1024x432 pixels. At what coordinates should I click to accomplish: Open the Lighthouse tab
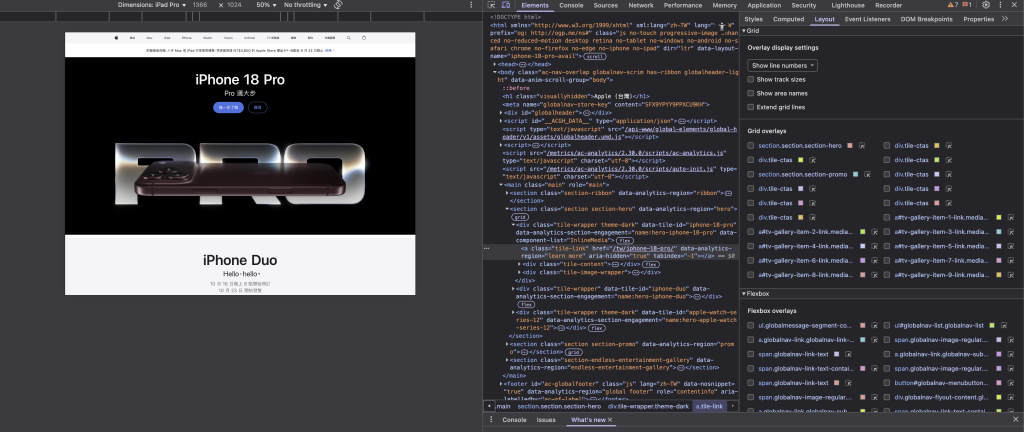click(848, 5)
